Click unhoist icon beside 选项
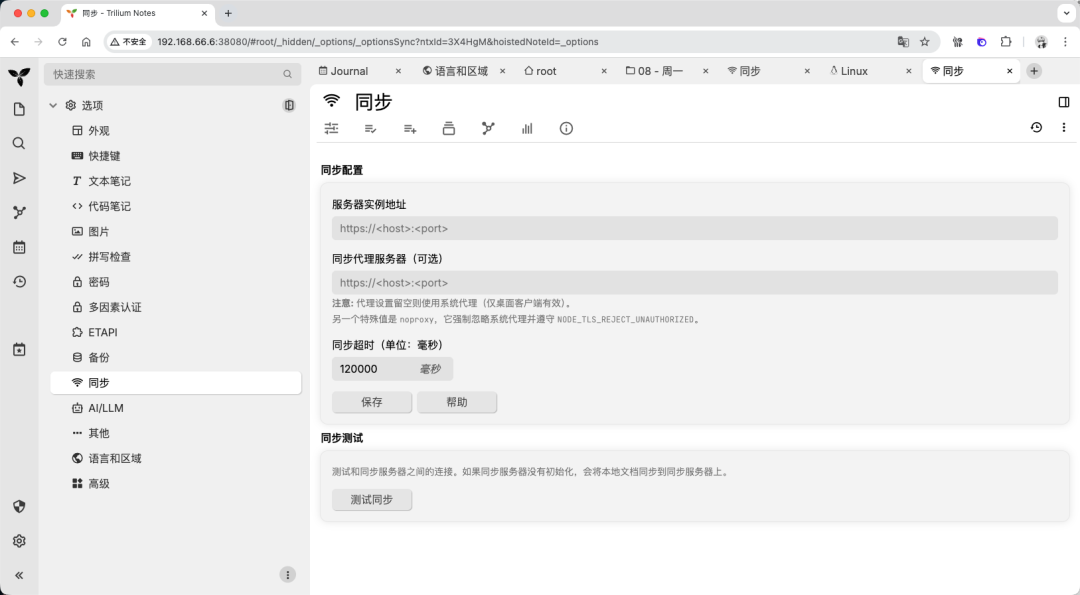The height and width of the screenshot is (595, 1080). tap(289, 105)
